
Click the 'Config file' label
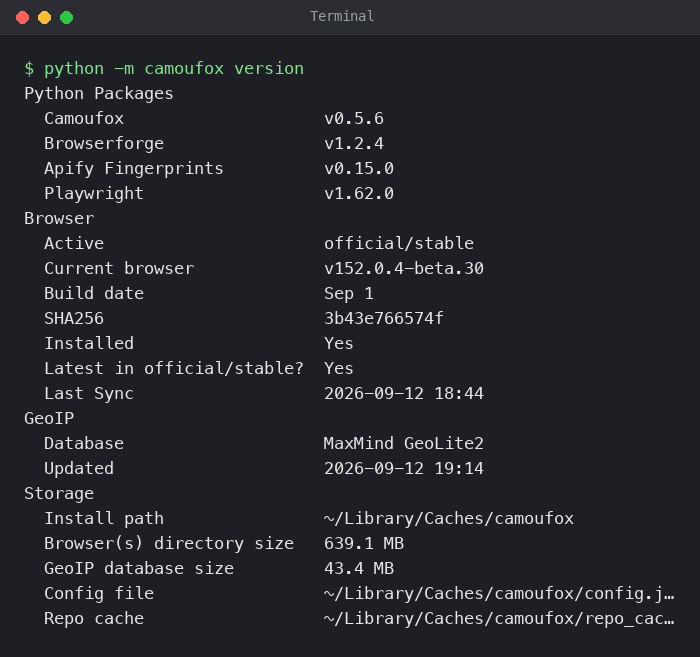pyautogui.click(x=99, y=594)
